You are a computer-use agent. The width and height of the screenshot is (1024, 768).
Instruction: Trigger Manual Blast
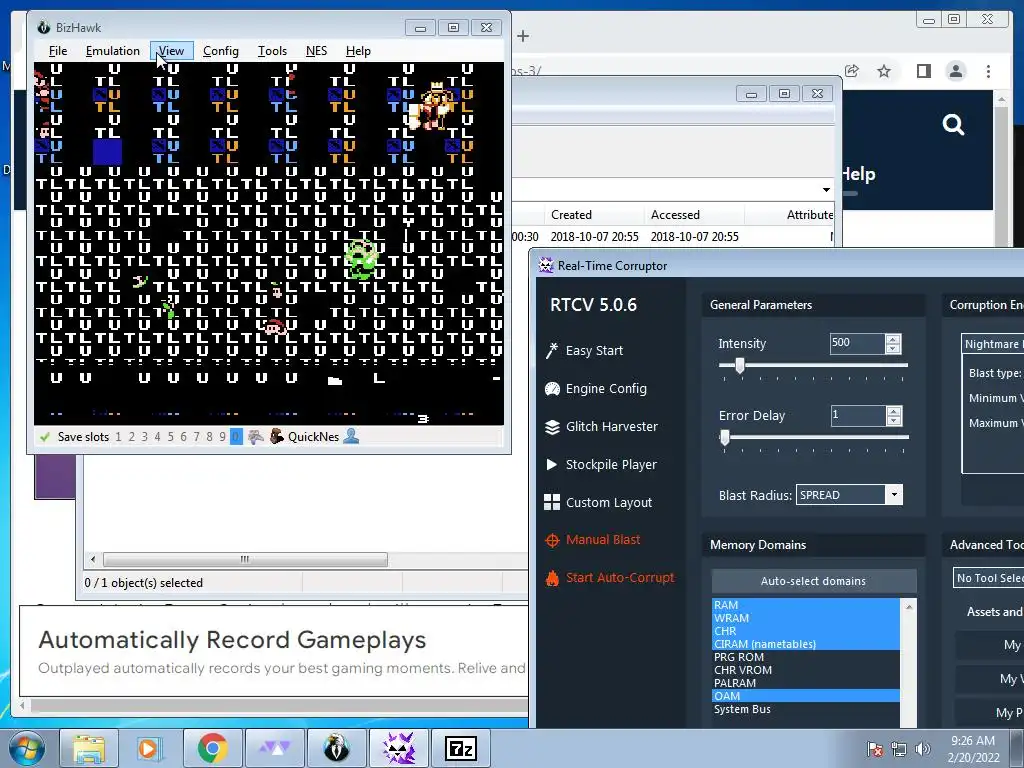pyautogui.click(x=603, y=539)
